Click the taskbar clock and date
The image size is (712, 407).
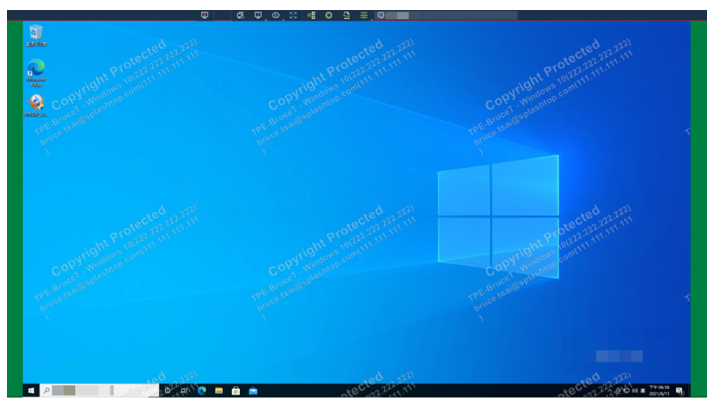(659, 391)
